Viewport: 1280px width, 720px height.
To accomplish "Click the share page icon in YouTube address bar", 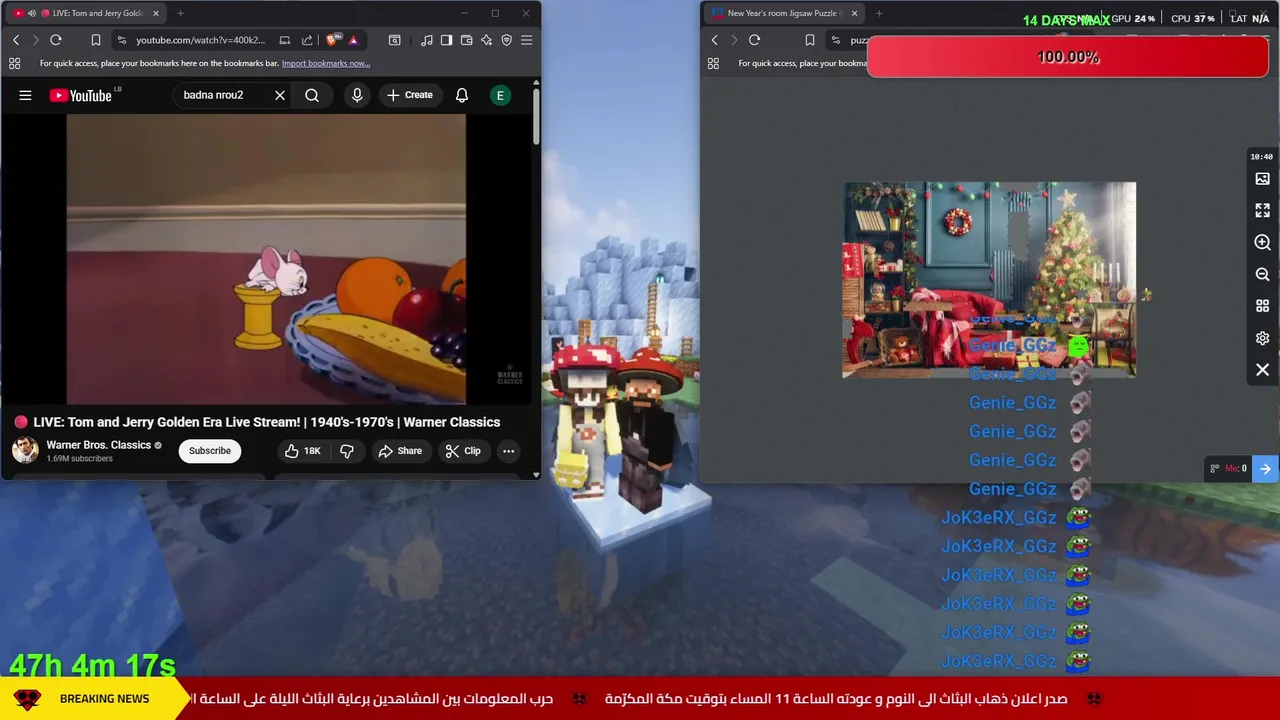I will (x=307, y=40).
